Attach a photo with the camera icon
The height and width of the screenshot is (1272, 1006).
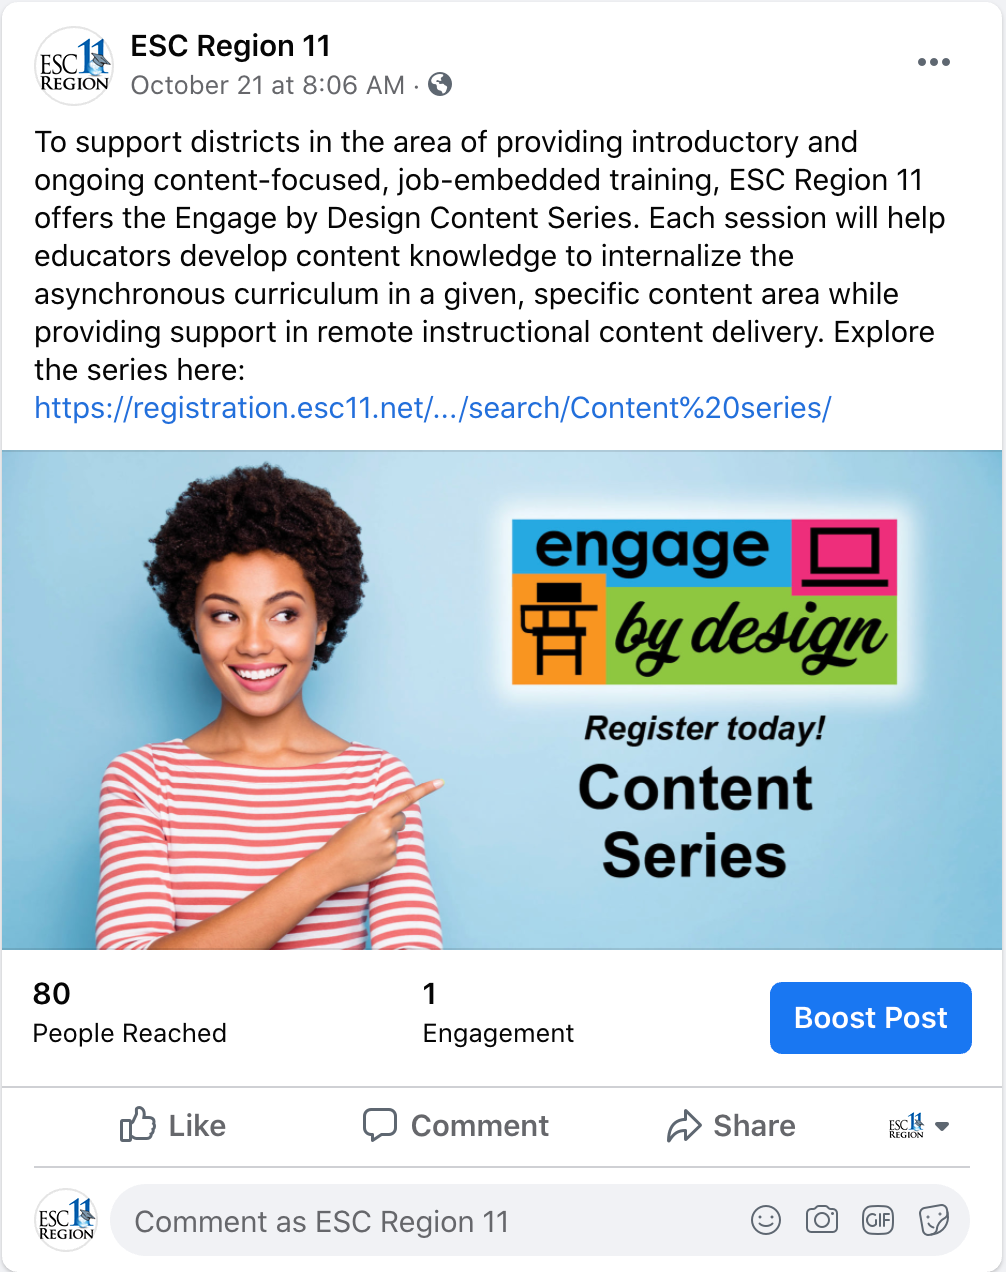(x=822, y=1220)
